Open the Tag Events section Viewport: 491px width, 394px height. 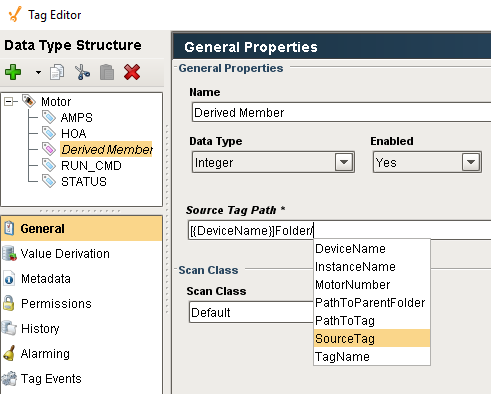coord(82,379)
